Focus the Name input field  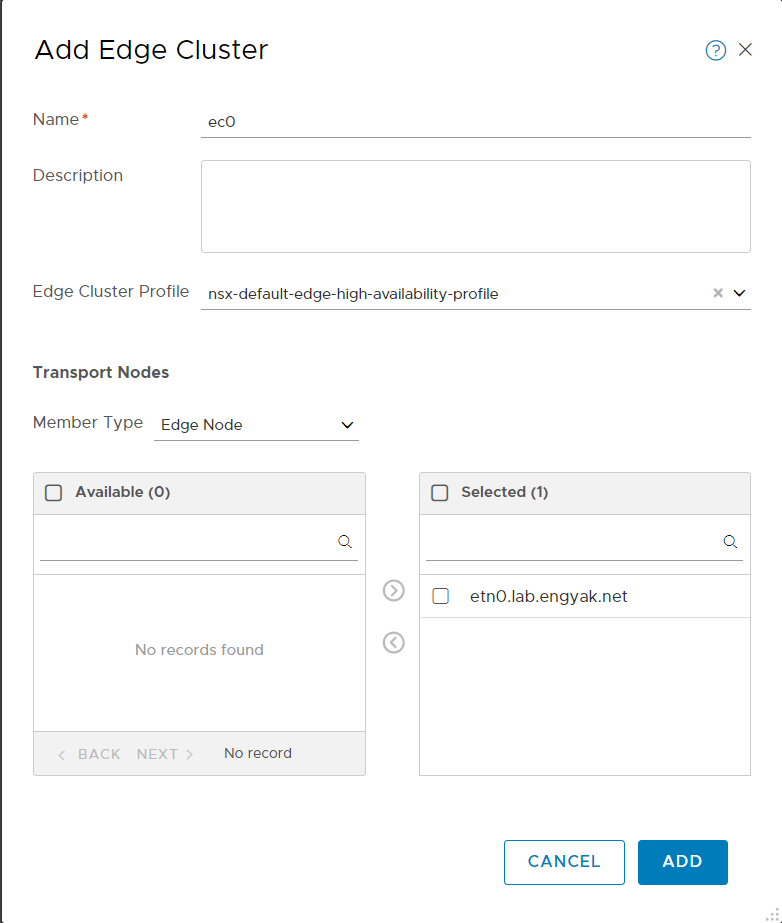pos(475,122)
